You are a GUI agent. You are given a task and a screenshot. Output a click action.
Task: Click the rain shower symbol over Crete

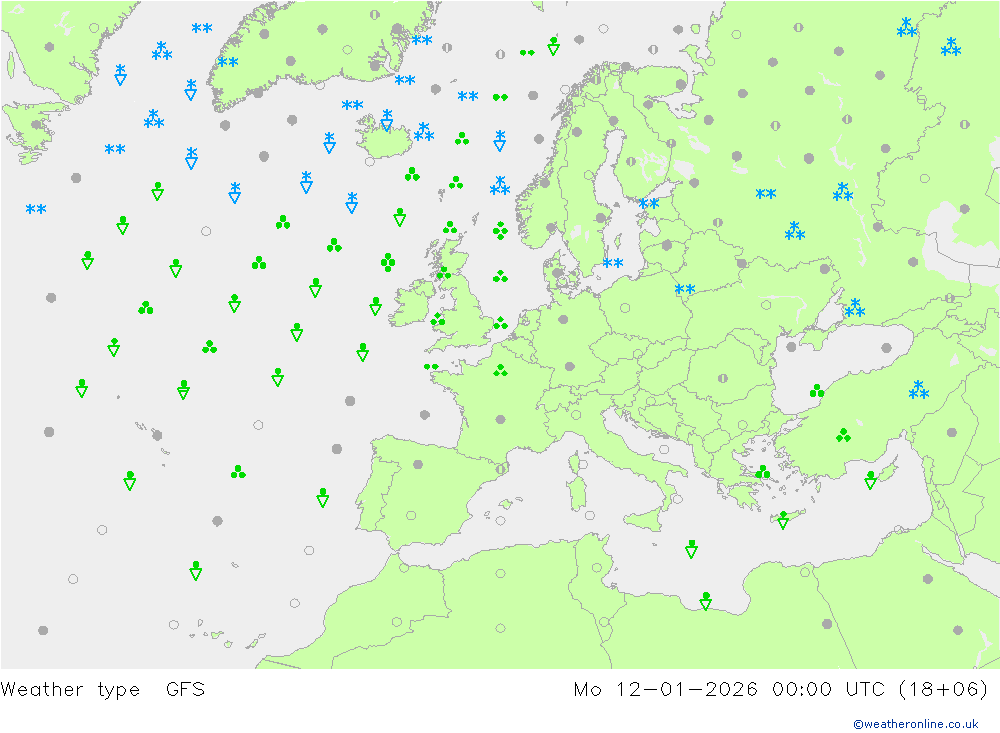(783, 520)
